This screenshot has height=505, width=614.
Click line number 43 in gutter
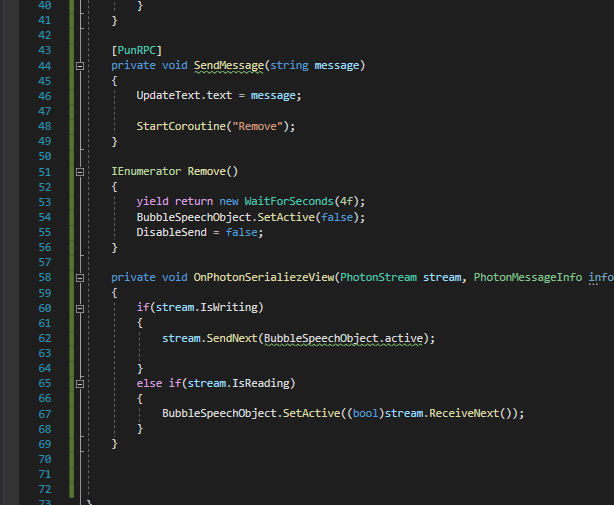(45, 50)
